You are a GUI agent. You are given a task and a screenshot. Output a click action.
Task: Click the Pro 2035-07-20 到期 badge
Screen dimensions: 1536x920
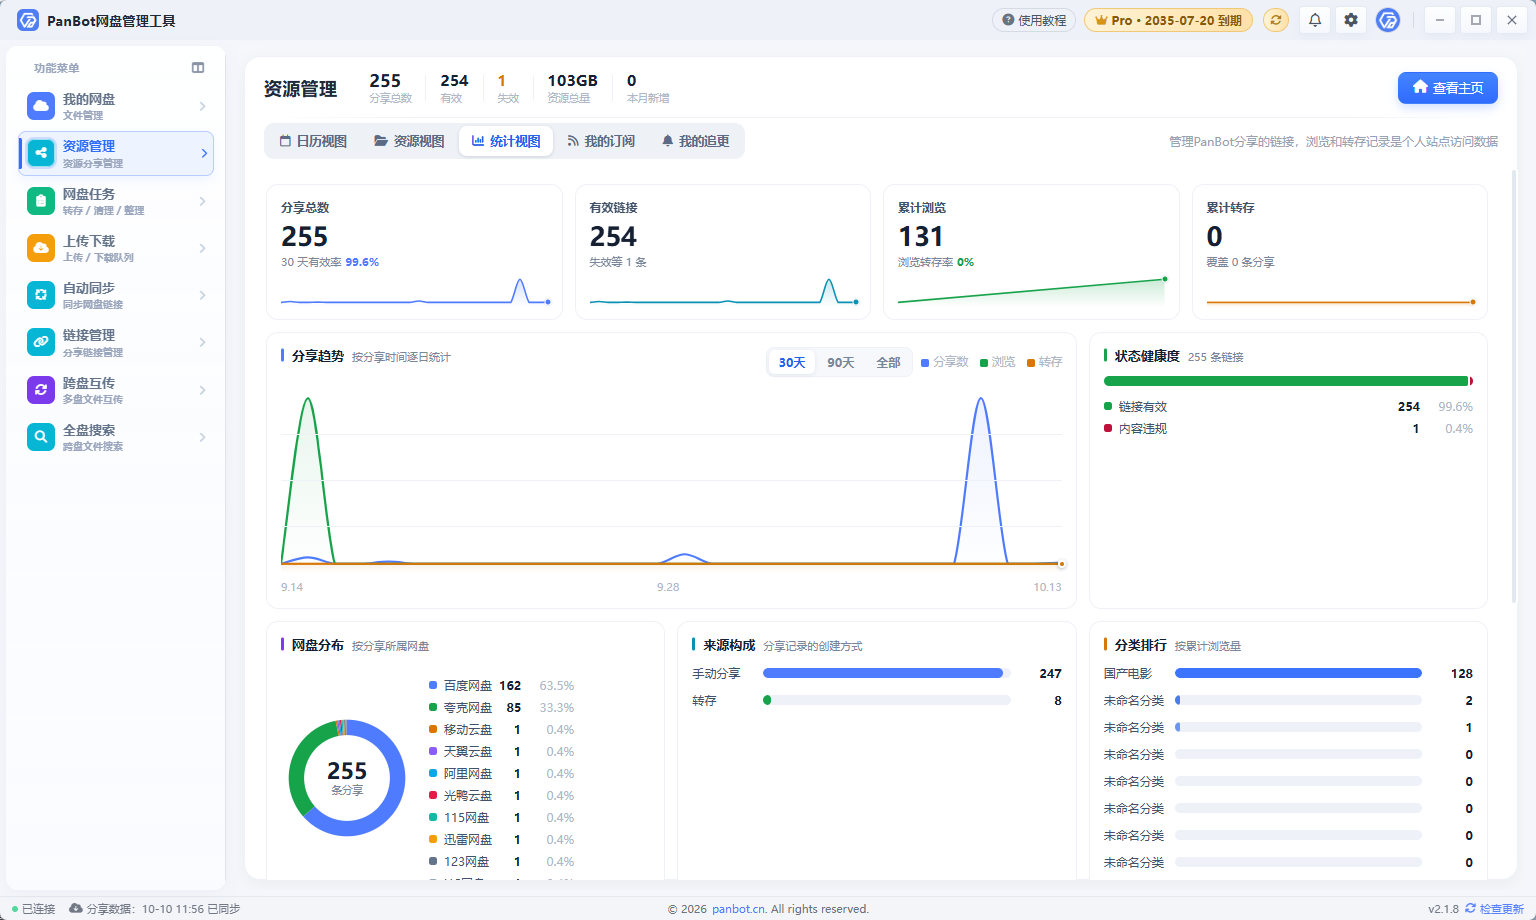point(1168,20)
